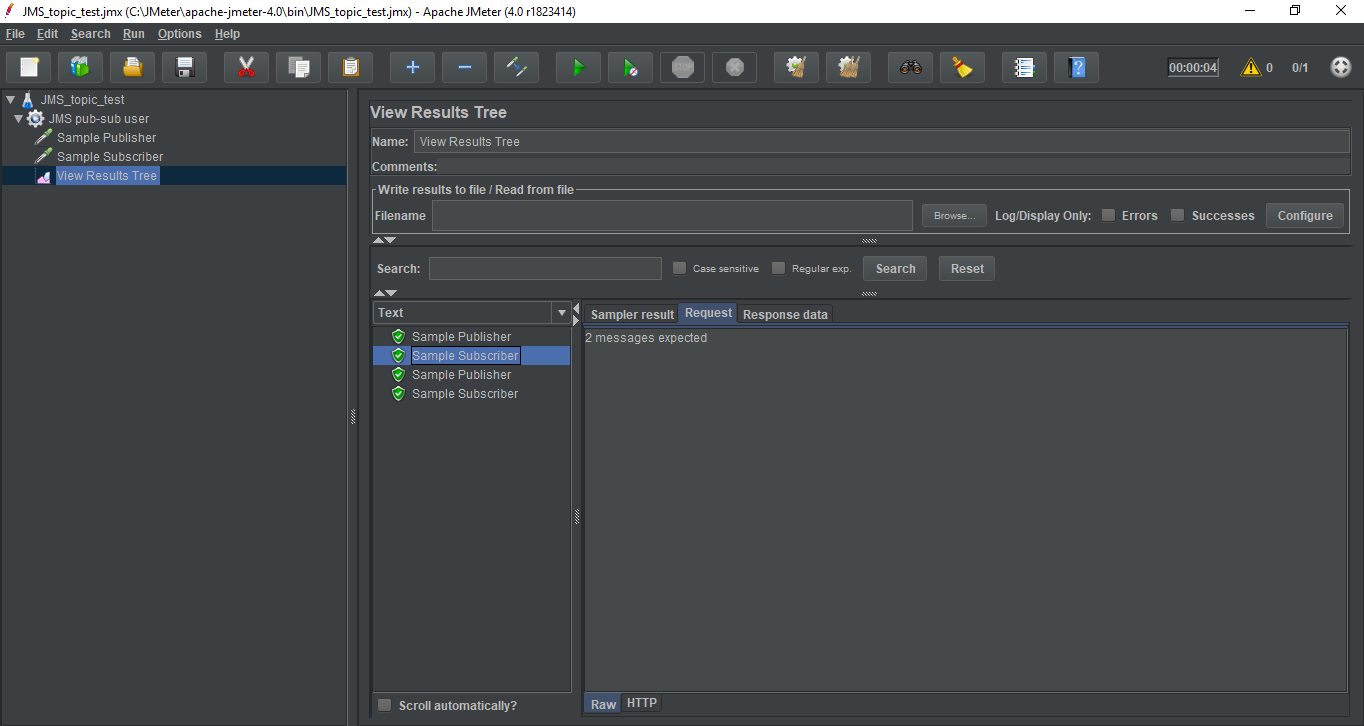This screenshot has height=726, width=1364.
Task: Click the Add plus toolbar icon
Action: 412,68
